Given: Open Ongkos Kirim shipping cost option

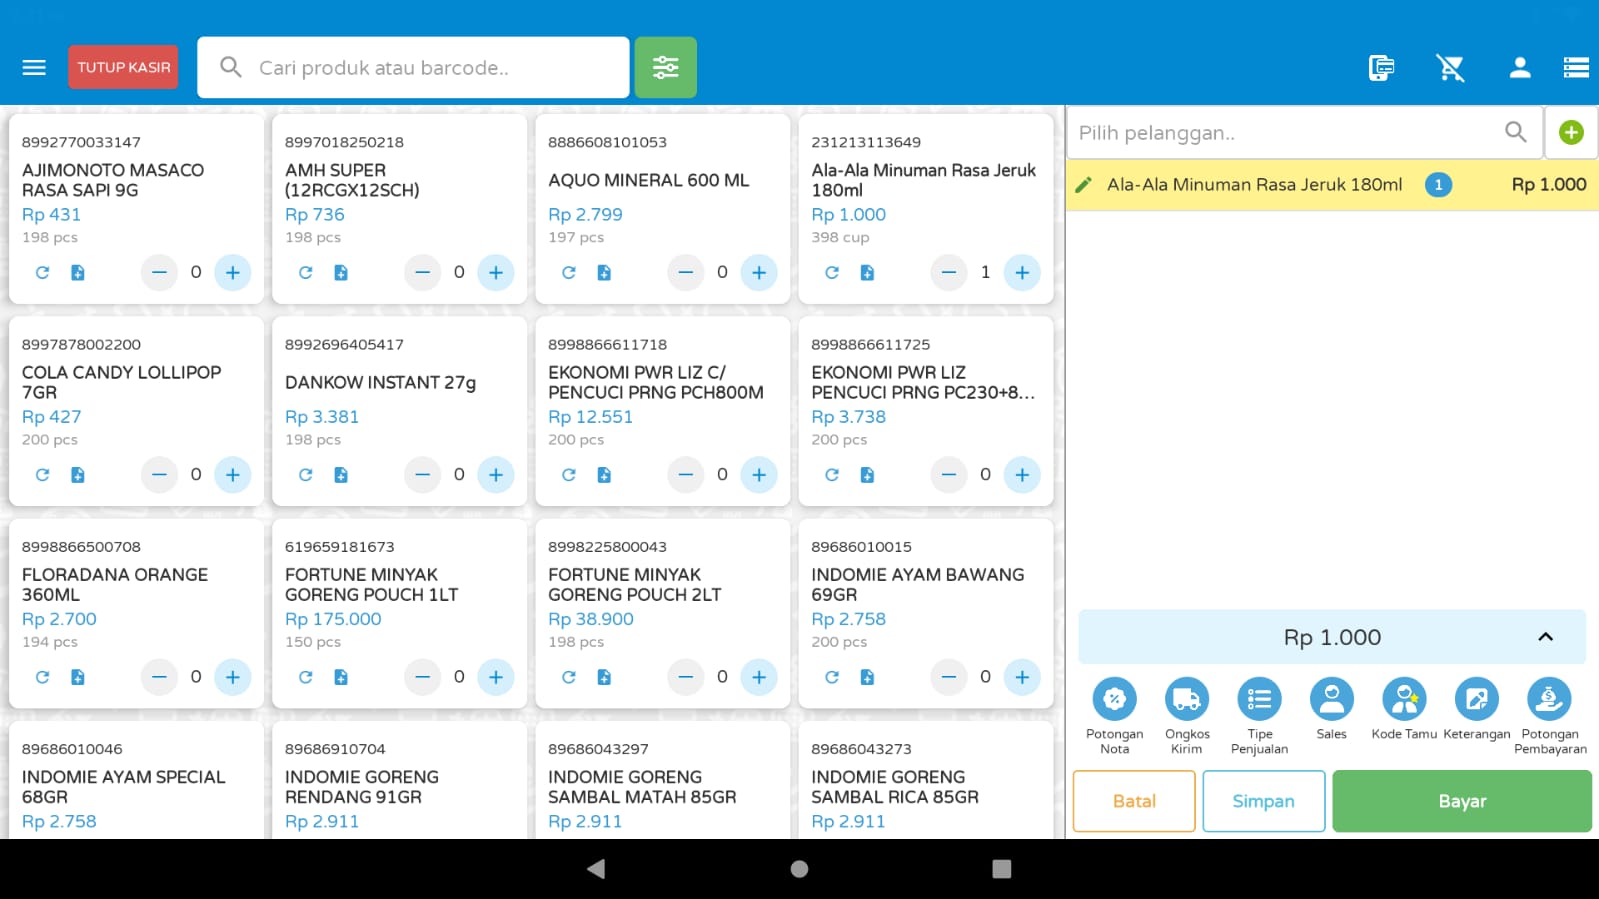Looking at the screenshot, I should pyautogui.click(x=1187, y=716).
